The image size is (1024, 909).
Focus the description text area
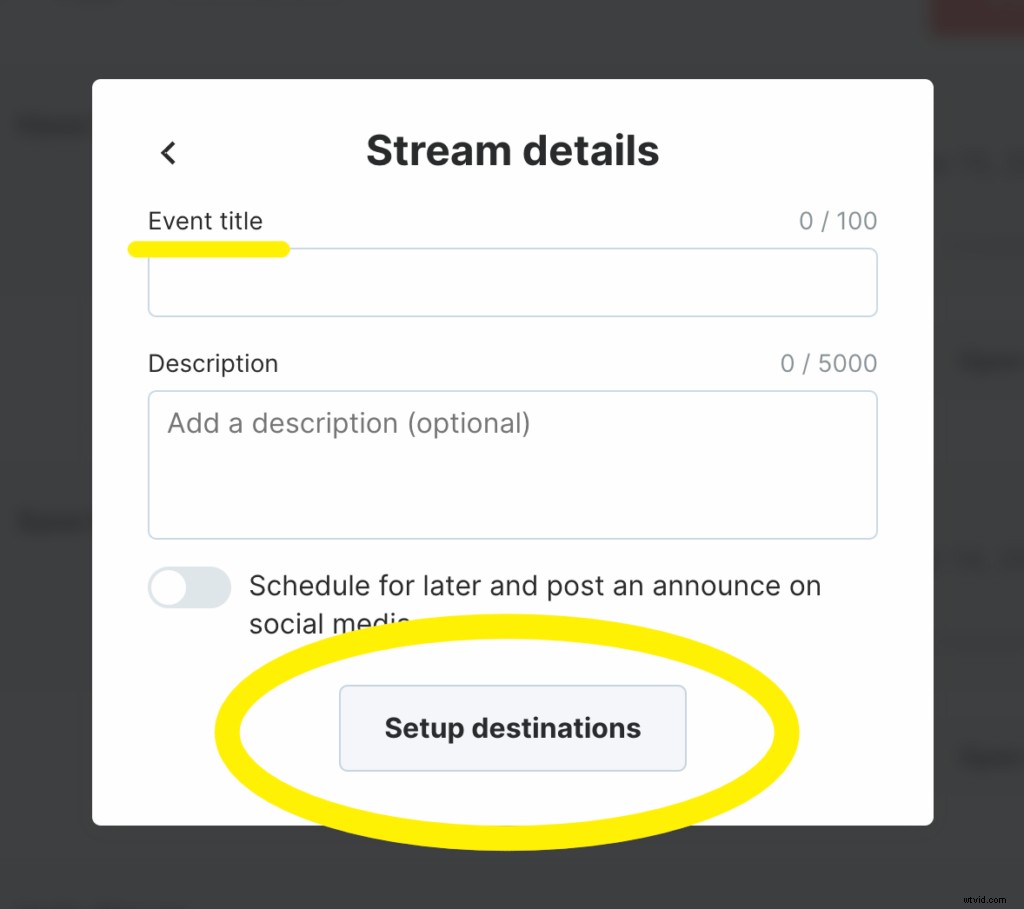512,465
